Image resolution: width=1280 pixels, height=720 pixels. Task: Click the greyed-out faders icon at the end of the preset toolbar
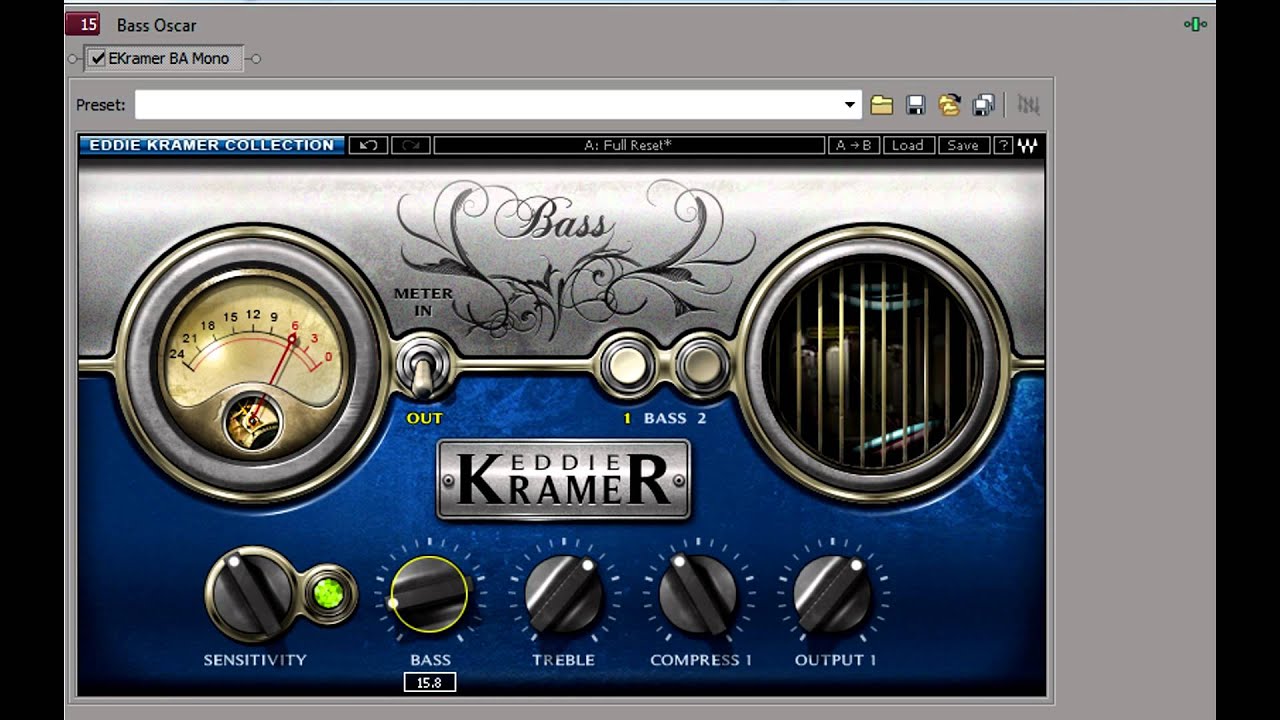(1028, 105)
